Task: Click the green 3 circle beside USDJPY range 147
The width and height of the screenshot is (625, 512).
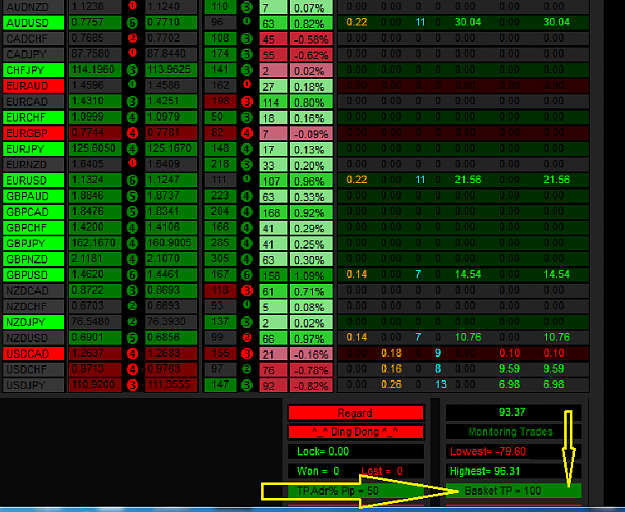Action: [247, 385]
